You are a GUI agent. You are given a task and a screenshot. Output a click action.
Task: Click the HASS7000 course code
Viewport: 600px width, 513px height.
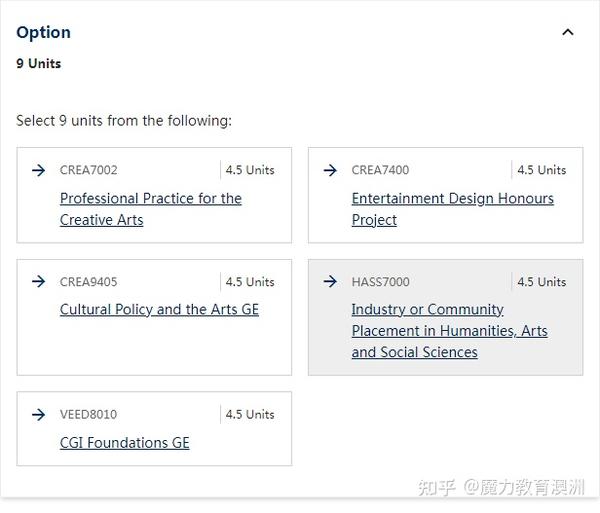tap(380, 282)
